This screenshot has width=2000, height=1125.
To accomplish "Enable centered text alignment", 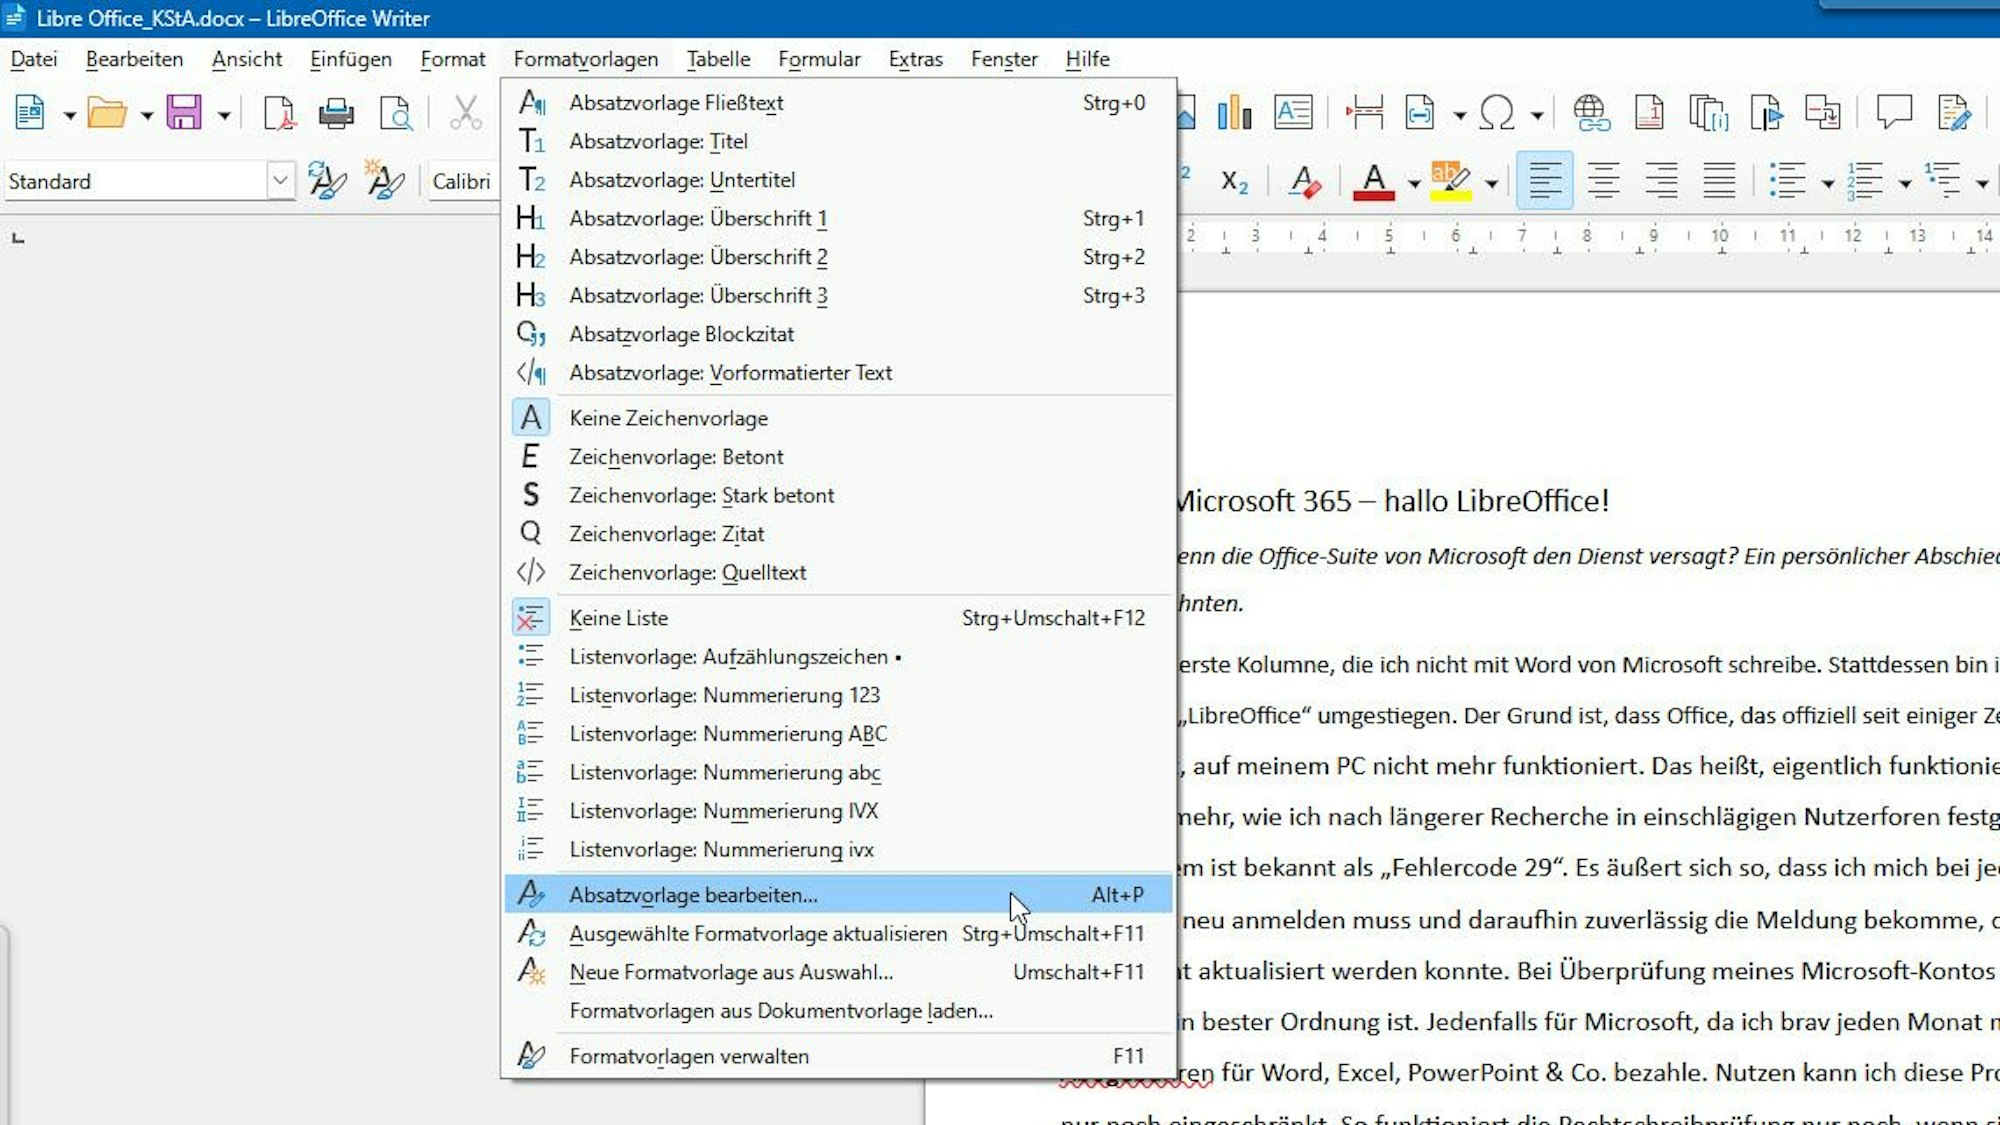I will (x=1605, y=181).
